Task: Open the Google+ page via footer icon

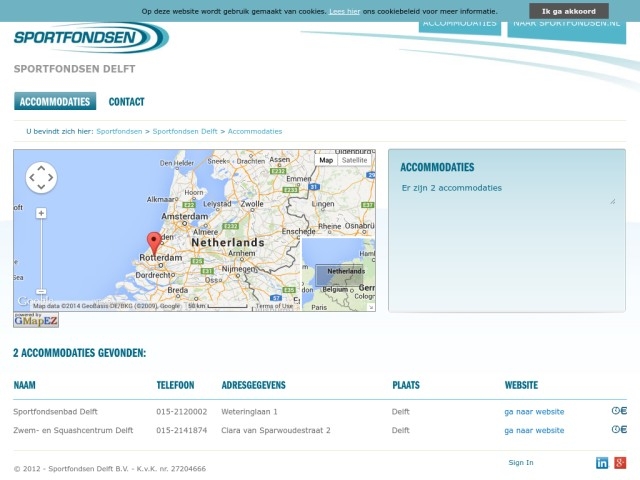Action: [x=620, y=462]
